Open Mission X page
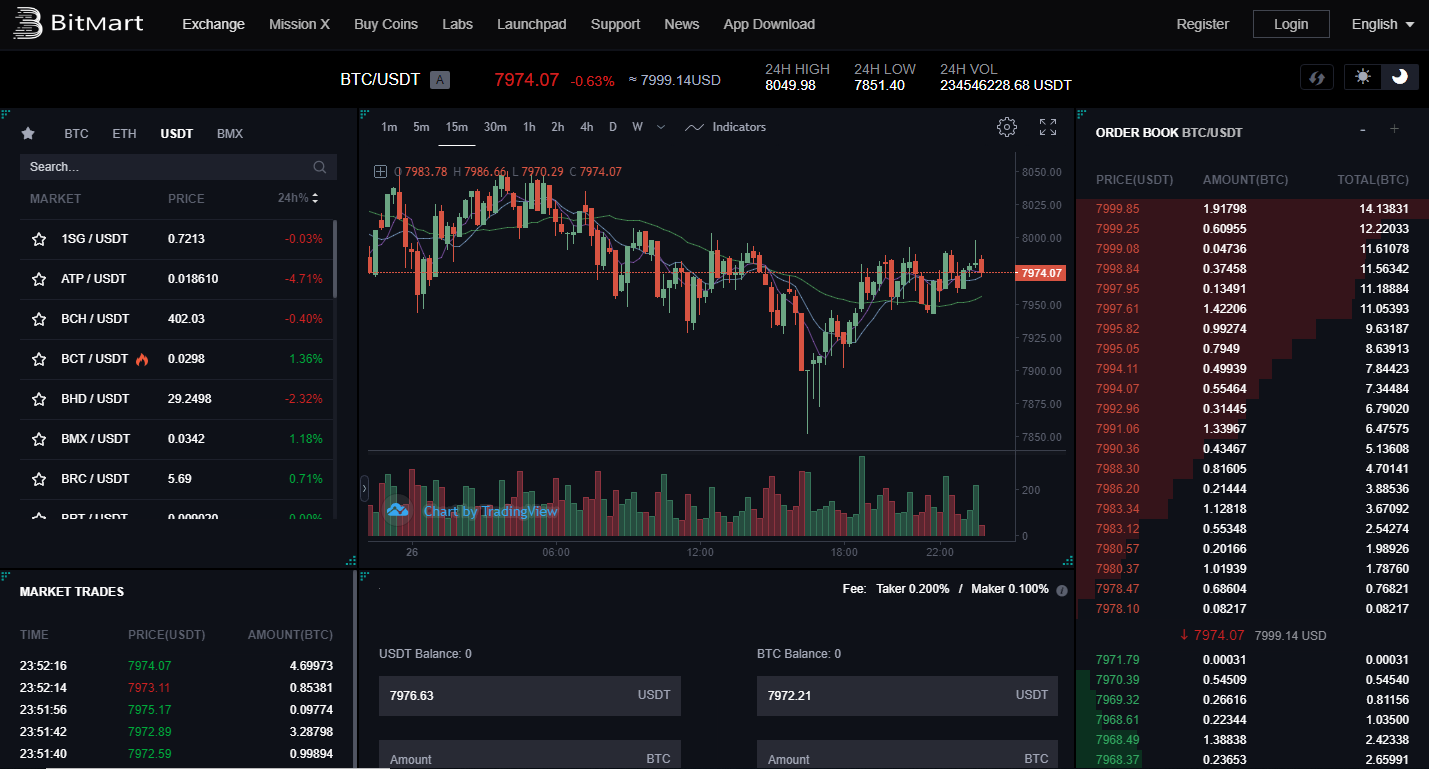1429x769 pixels. click(x=299, y=24)
